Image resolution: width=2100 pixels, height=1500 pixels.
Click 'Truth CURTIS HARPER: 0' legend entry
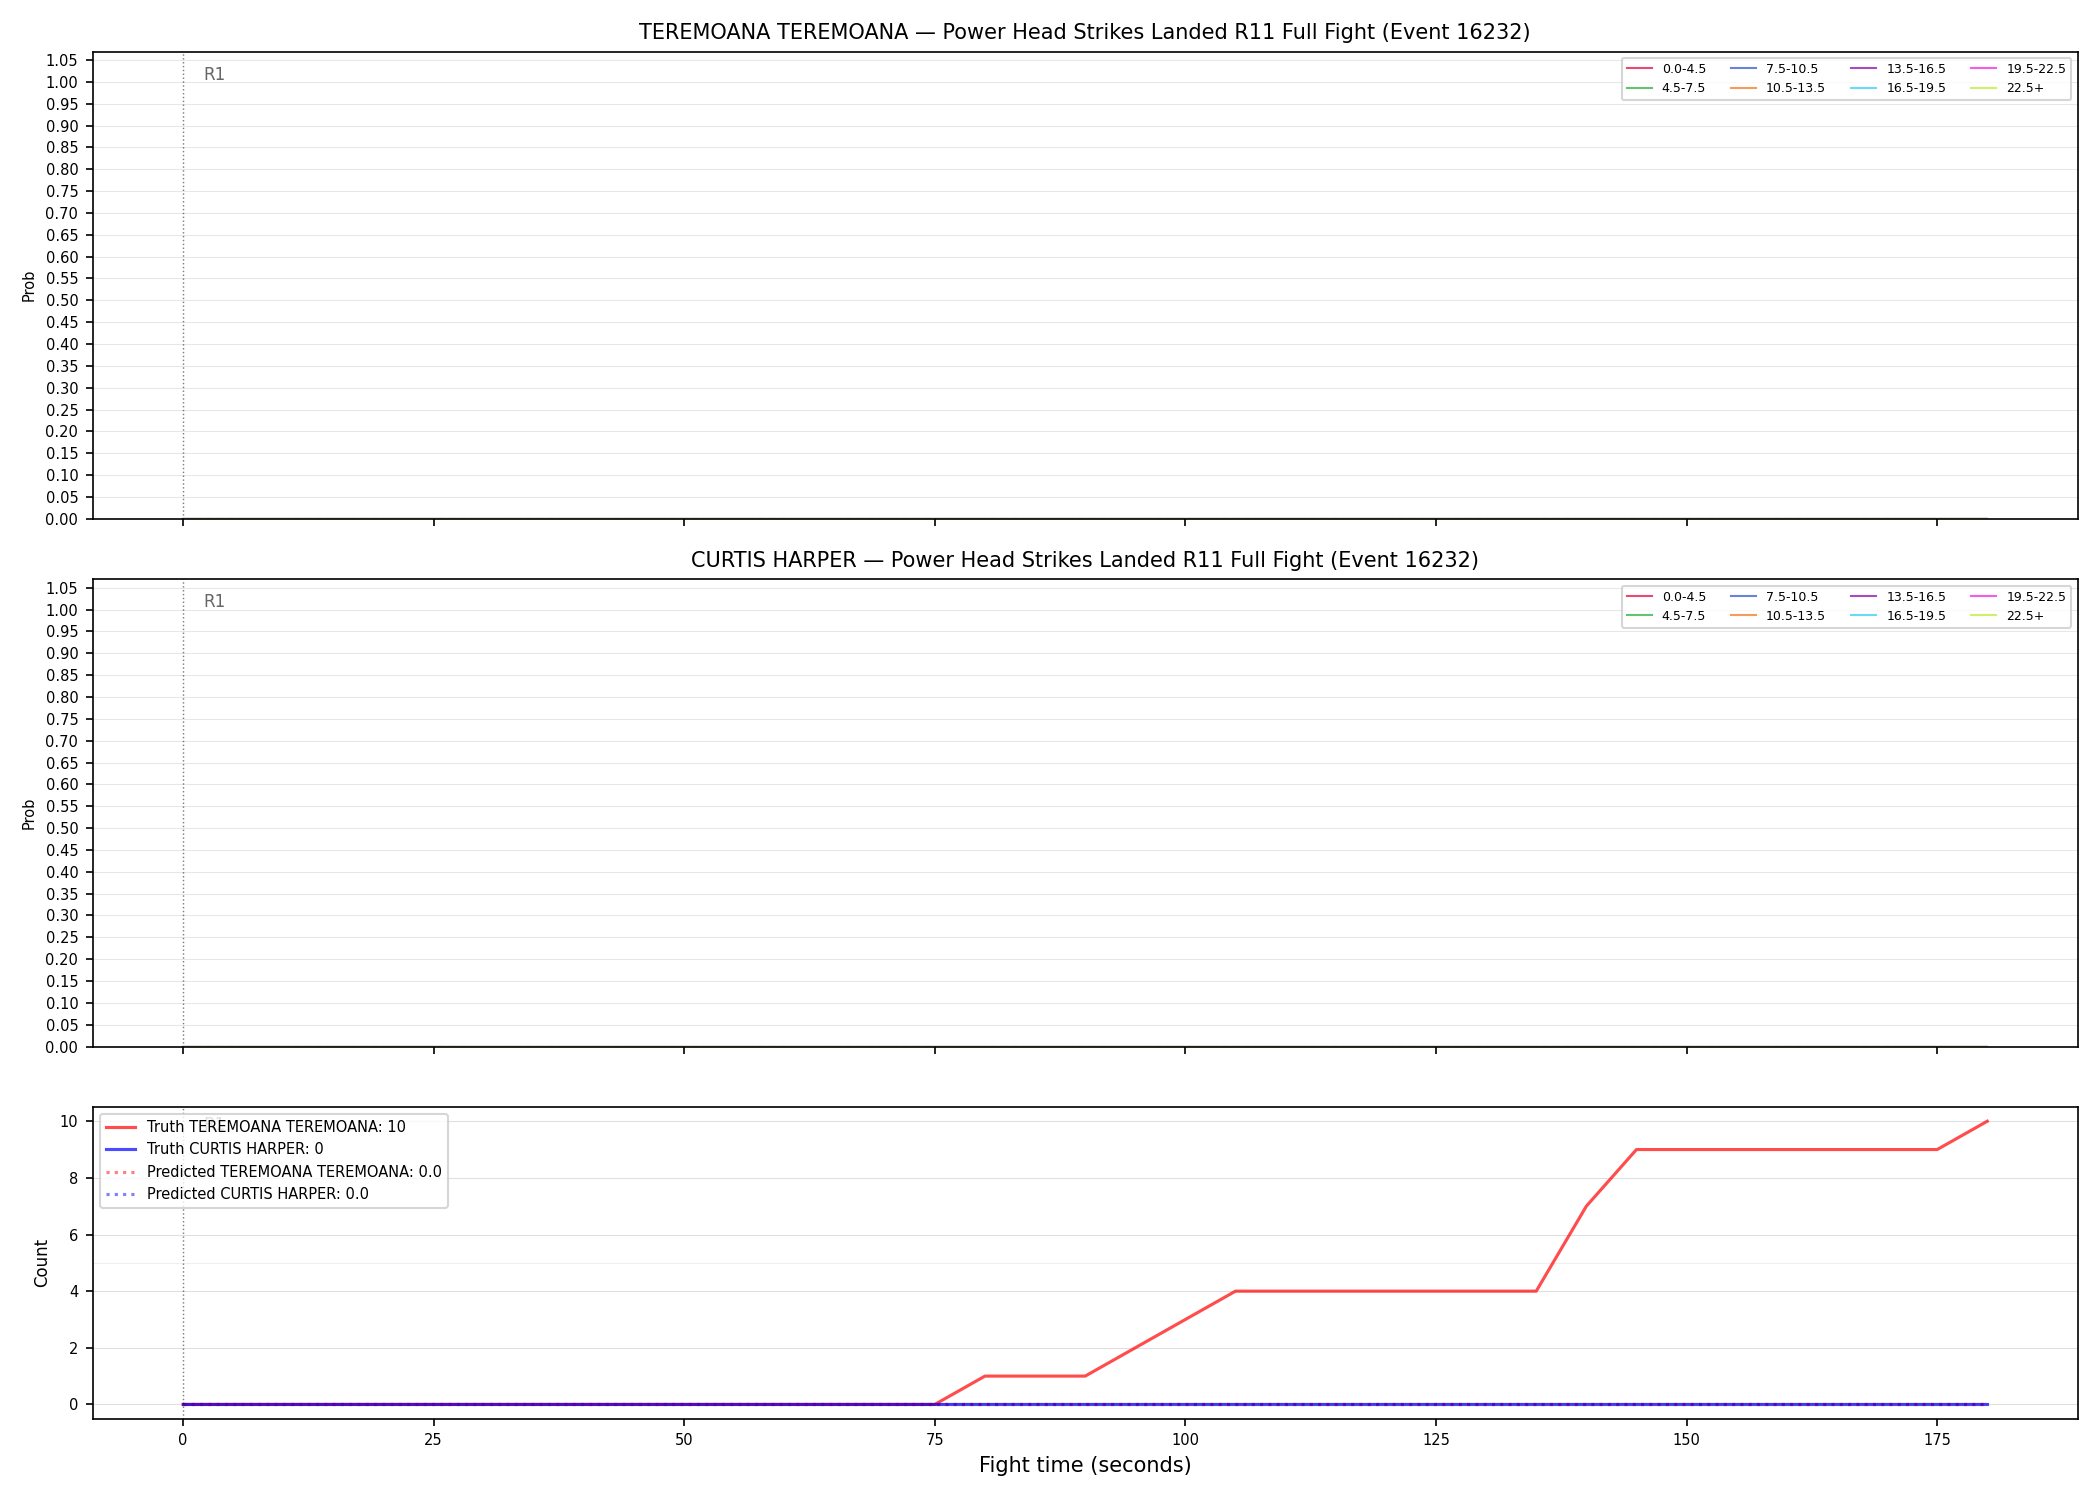(214, 1149)
